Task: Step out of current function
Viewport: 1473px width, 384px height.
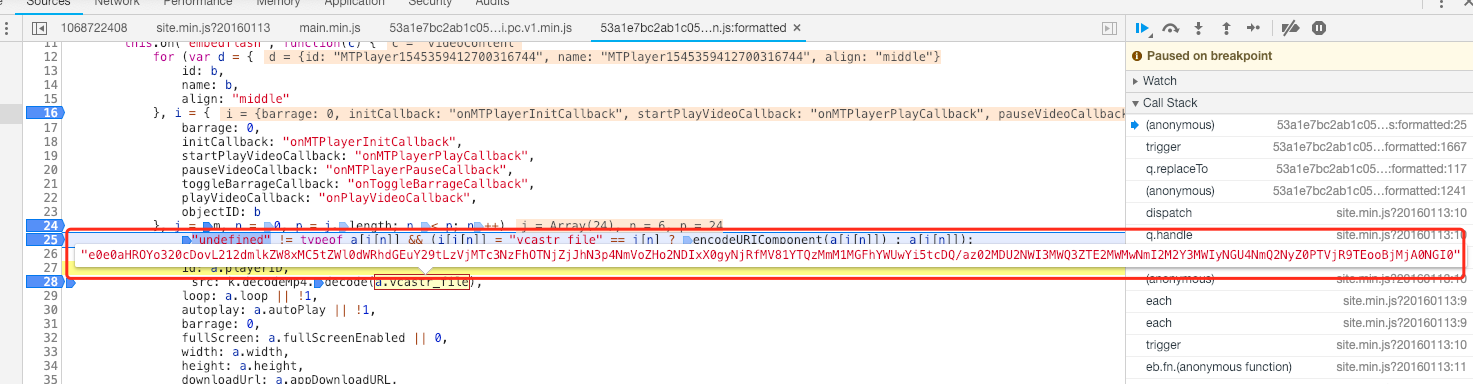Action: pos(1225,29)
